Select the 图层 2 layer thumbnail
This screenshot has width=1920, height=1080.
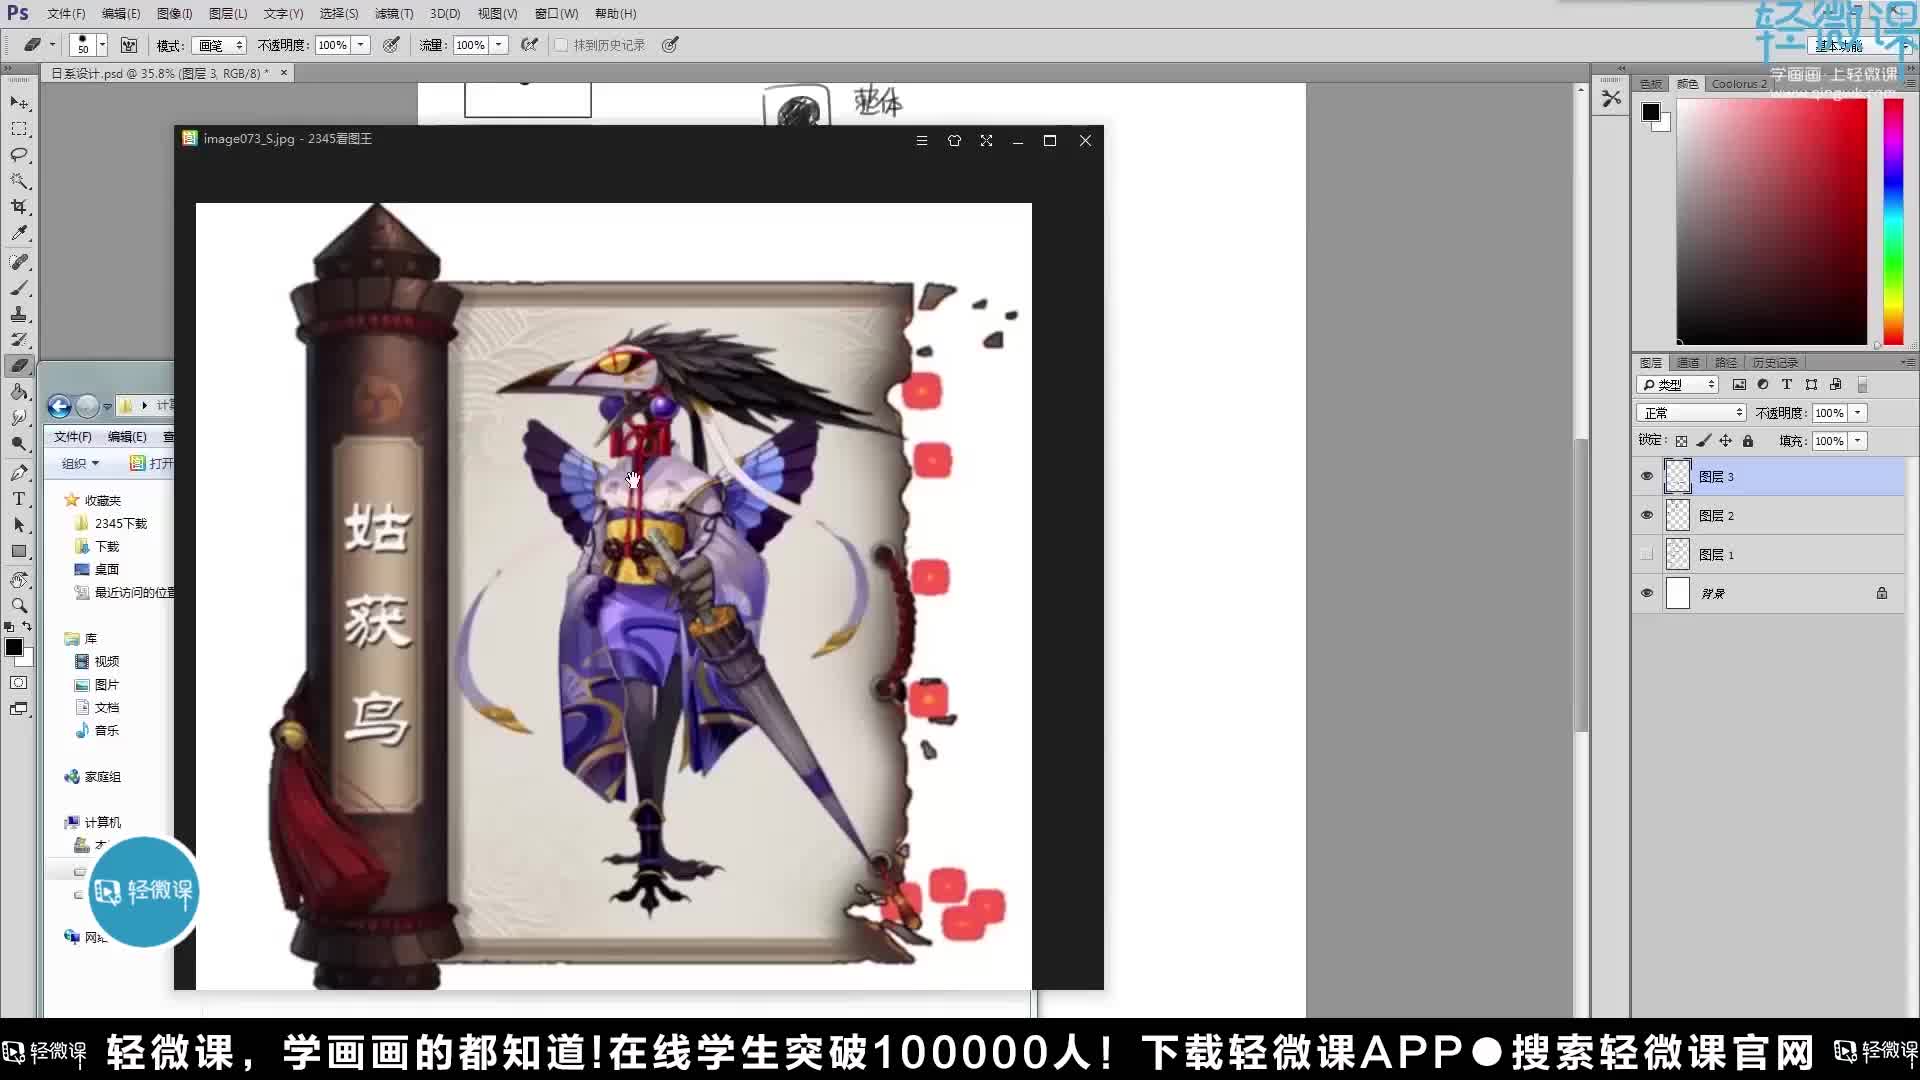(1678, 516)
